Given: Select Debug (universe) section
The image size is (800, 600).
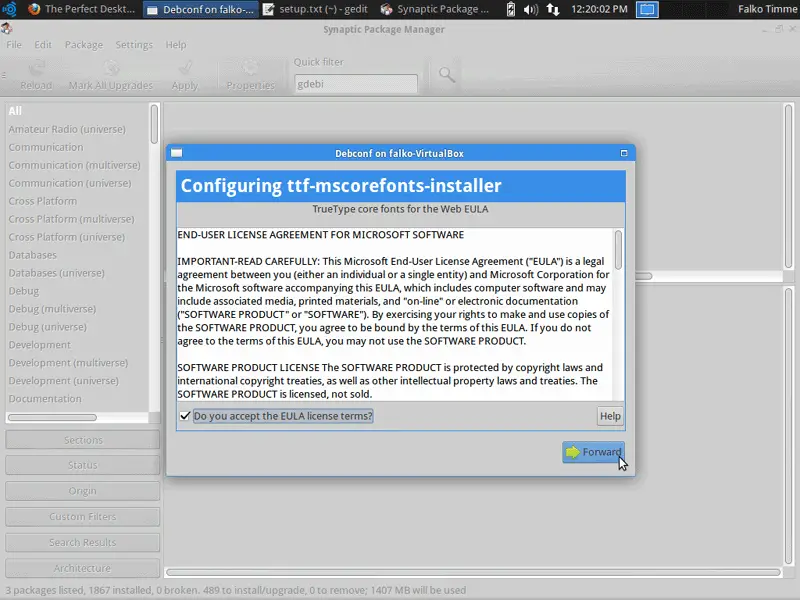Looking at the screenshot, I should coord(47,327).
